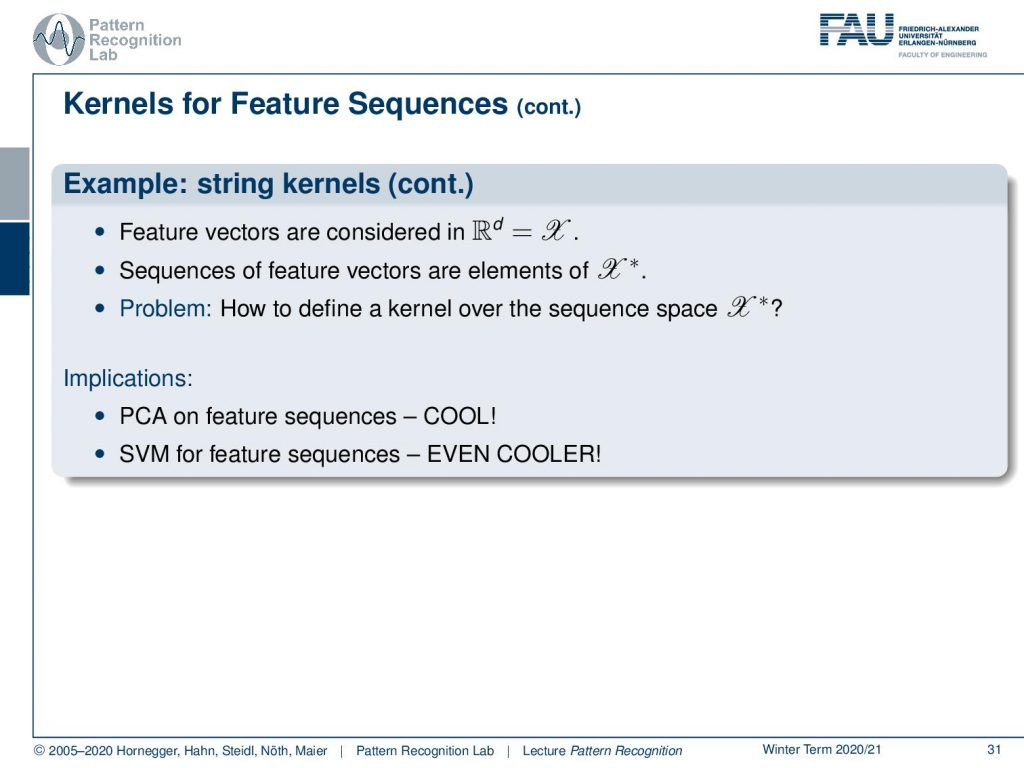Image resolution: width=1024 pixels, height=768 pixels.
Task: Click the SVM for feature sequences bullet
Action: (360, 454)
